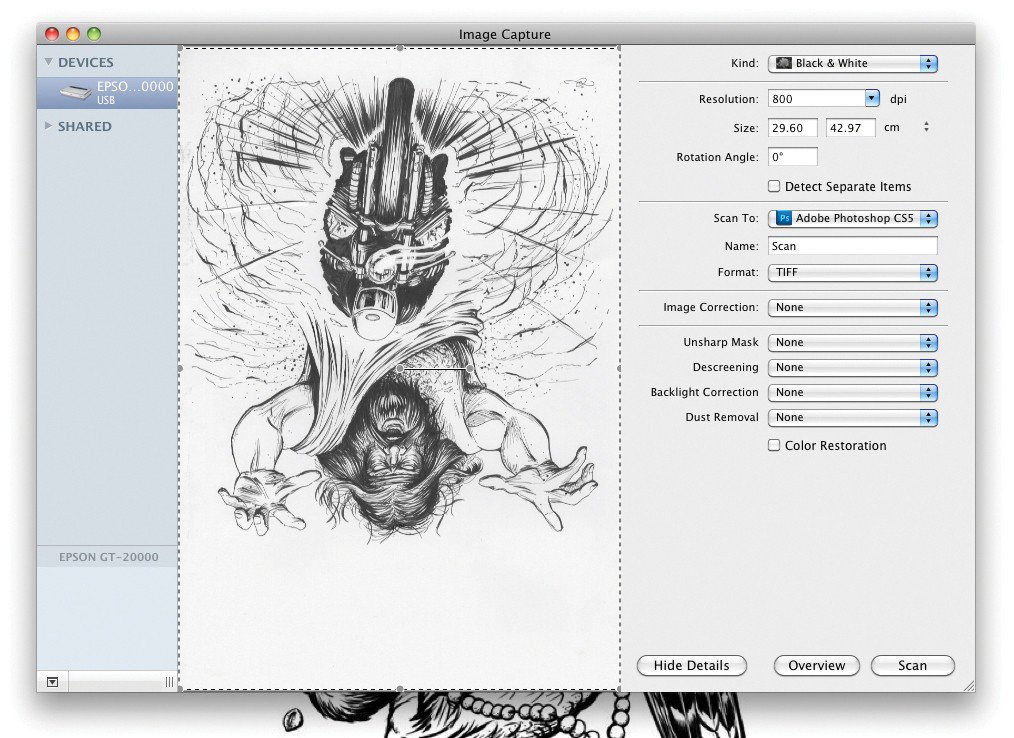Click the EPSON GT-20000 label
Image resolution: width=1014 pixels, height=738 pixels.
pyautogui.click(x=109, y=557)
